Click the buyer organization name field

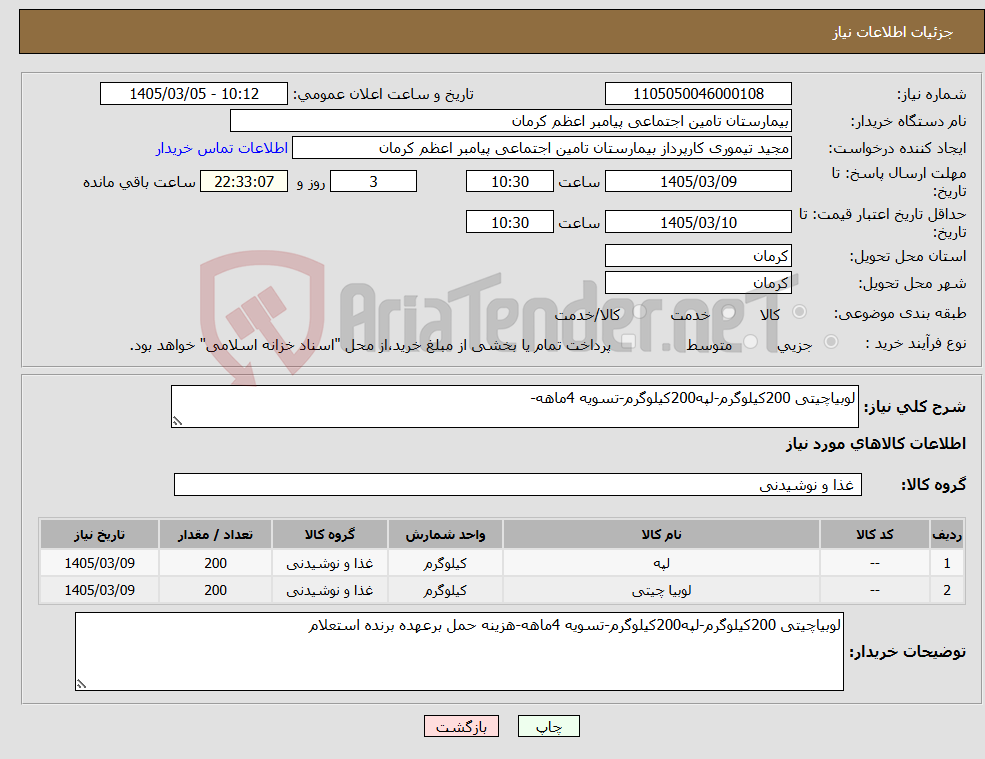pos(511,121)
